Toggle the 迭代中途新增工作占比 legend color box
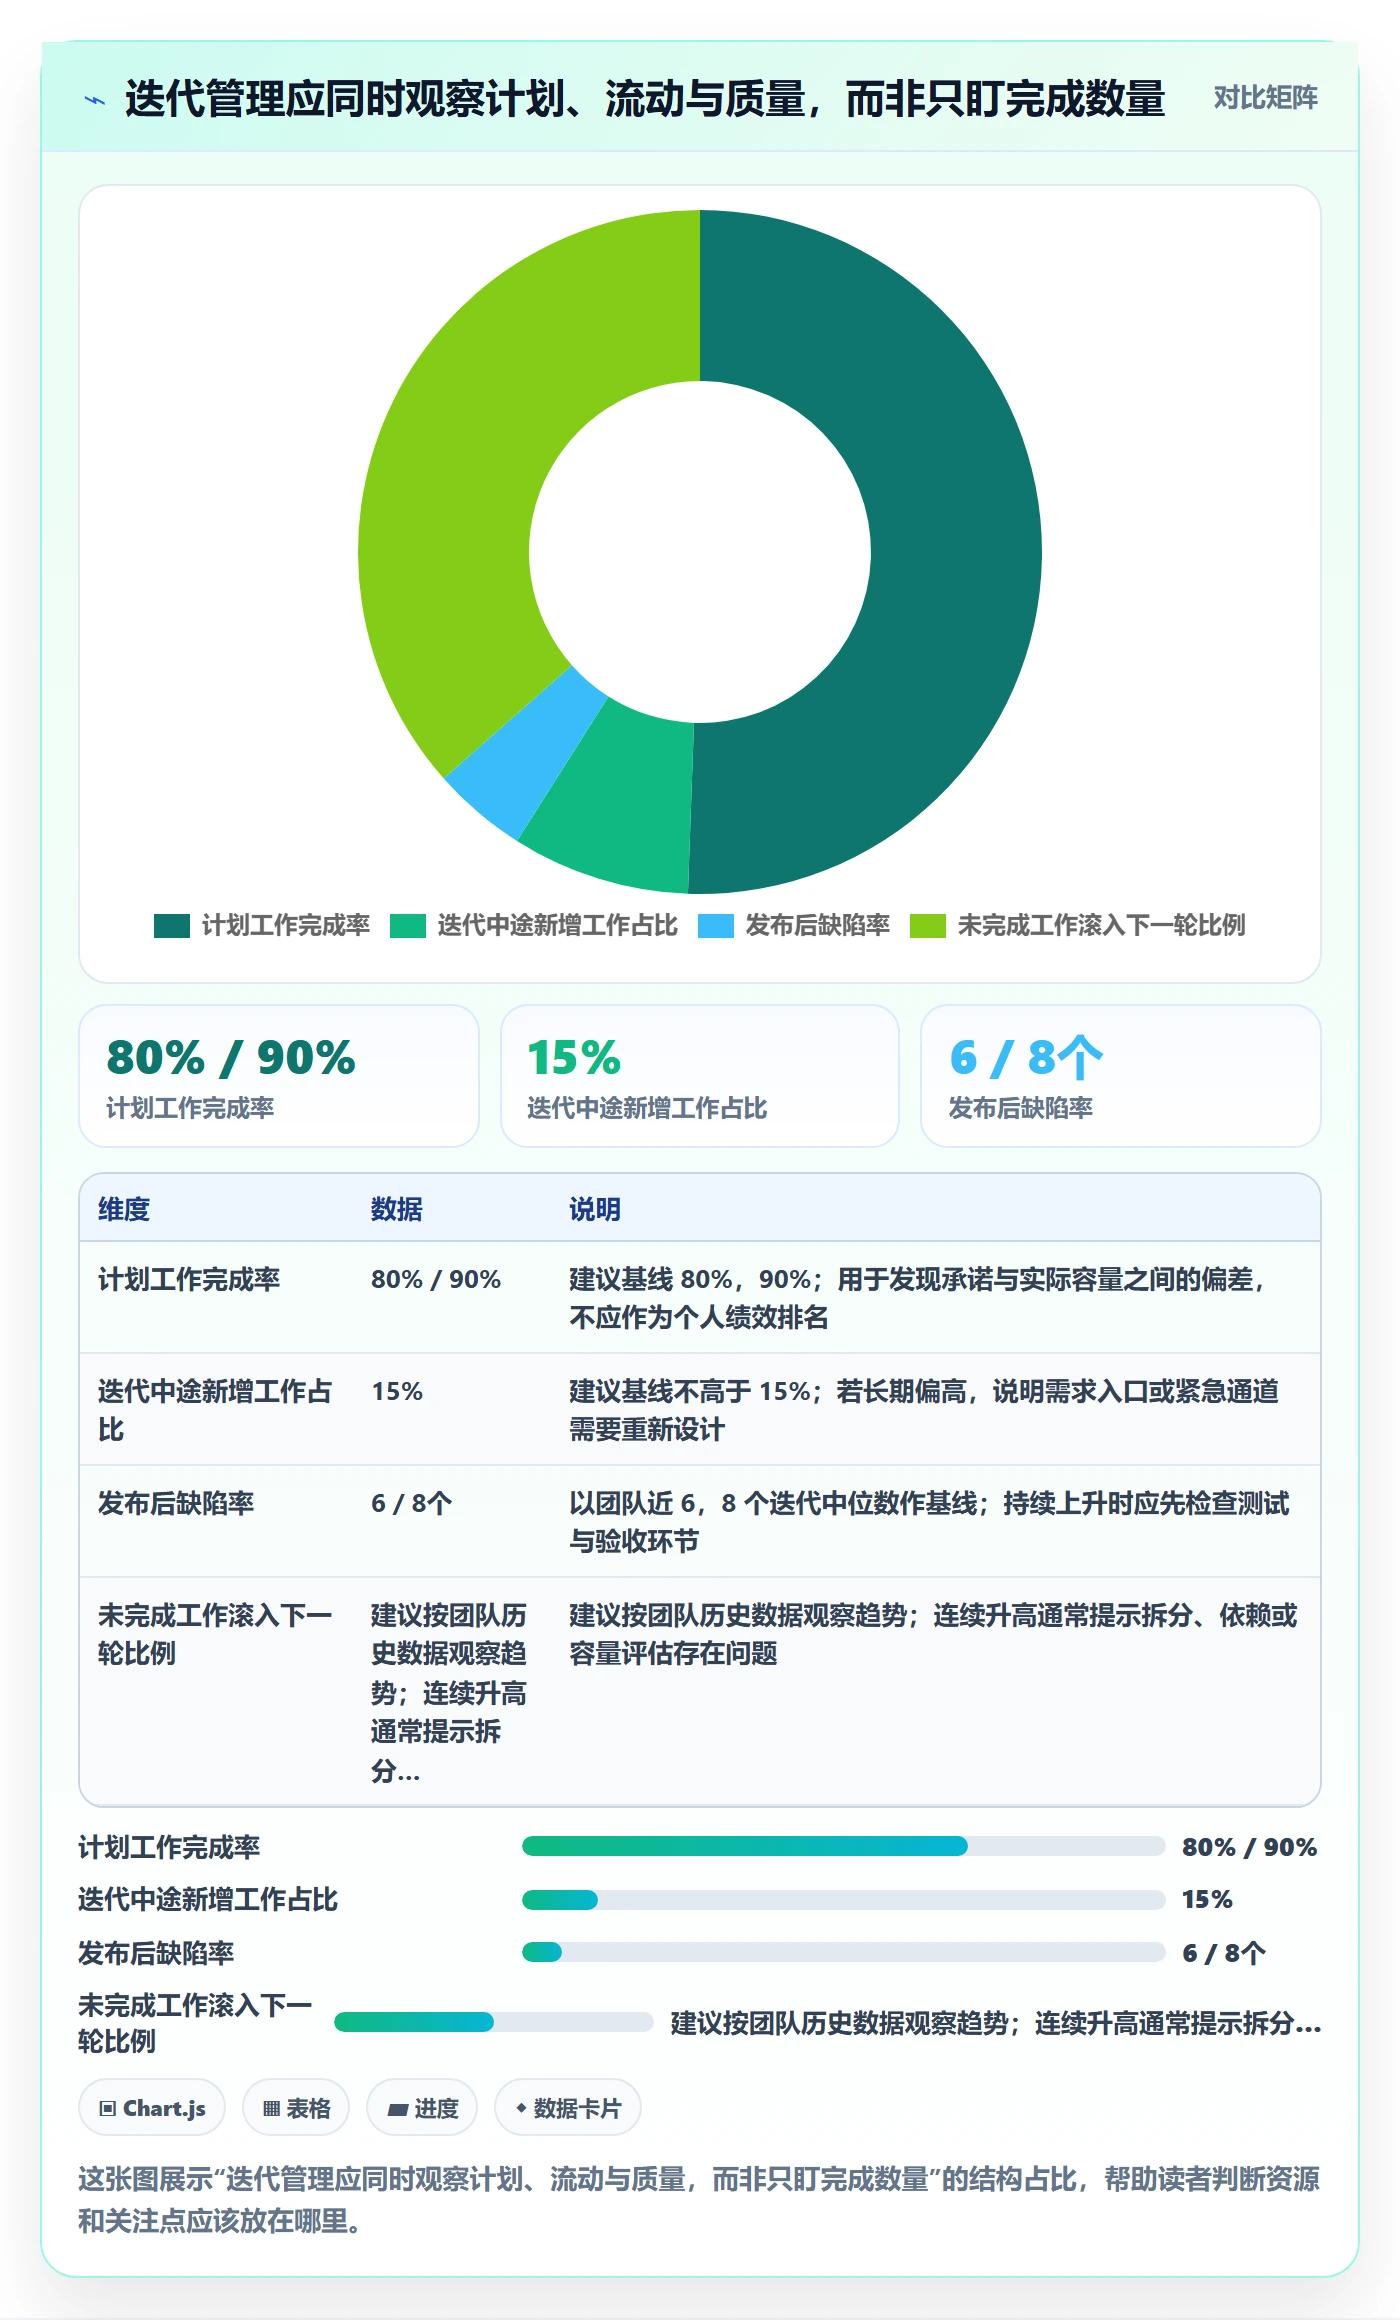 408,926
